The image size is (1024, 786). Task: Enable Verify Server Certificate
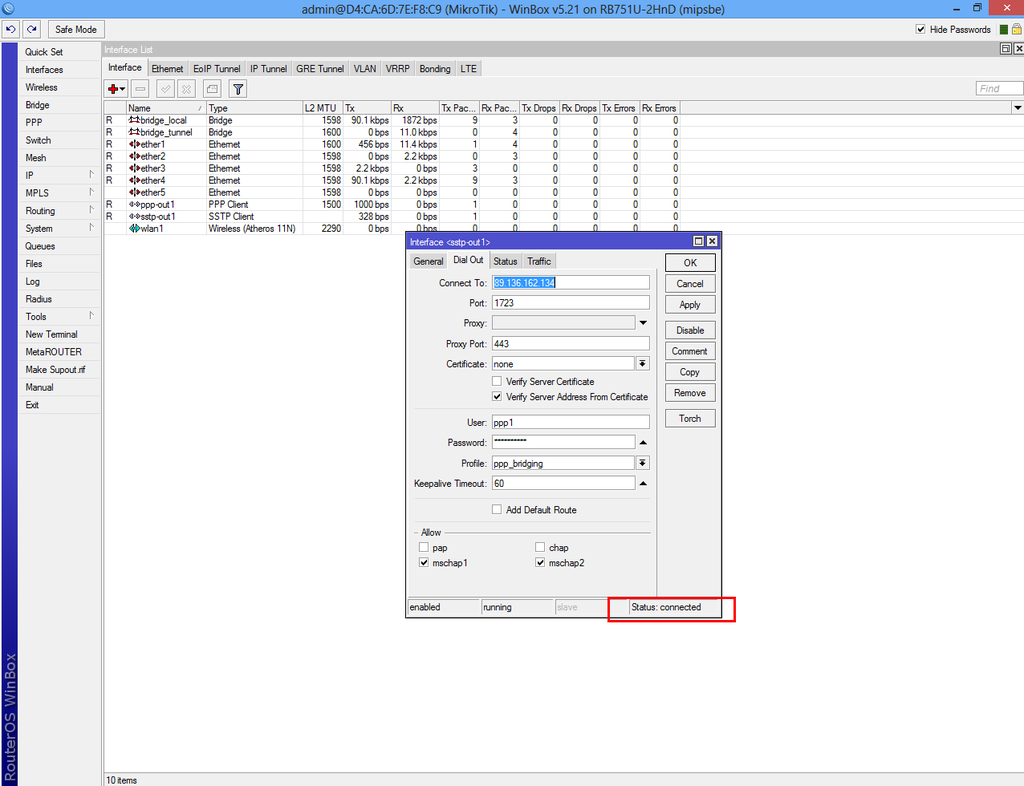[496, 381]
